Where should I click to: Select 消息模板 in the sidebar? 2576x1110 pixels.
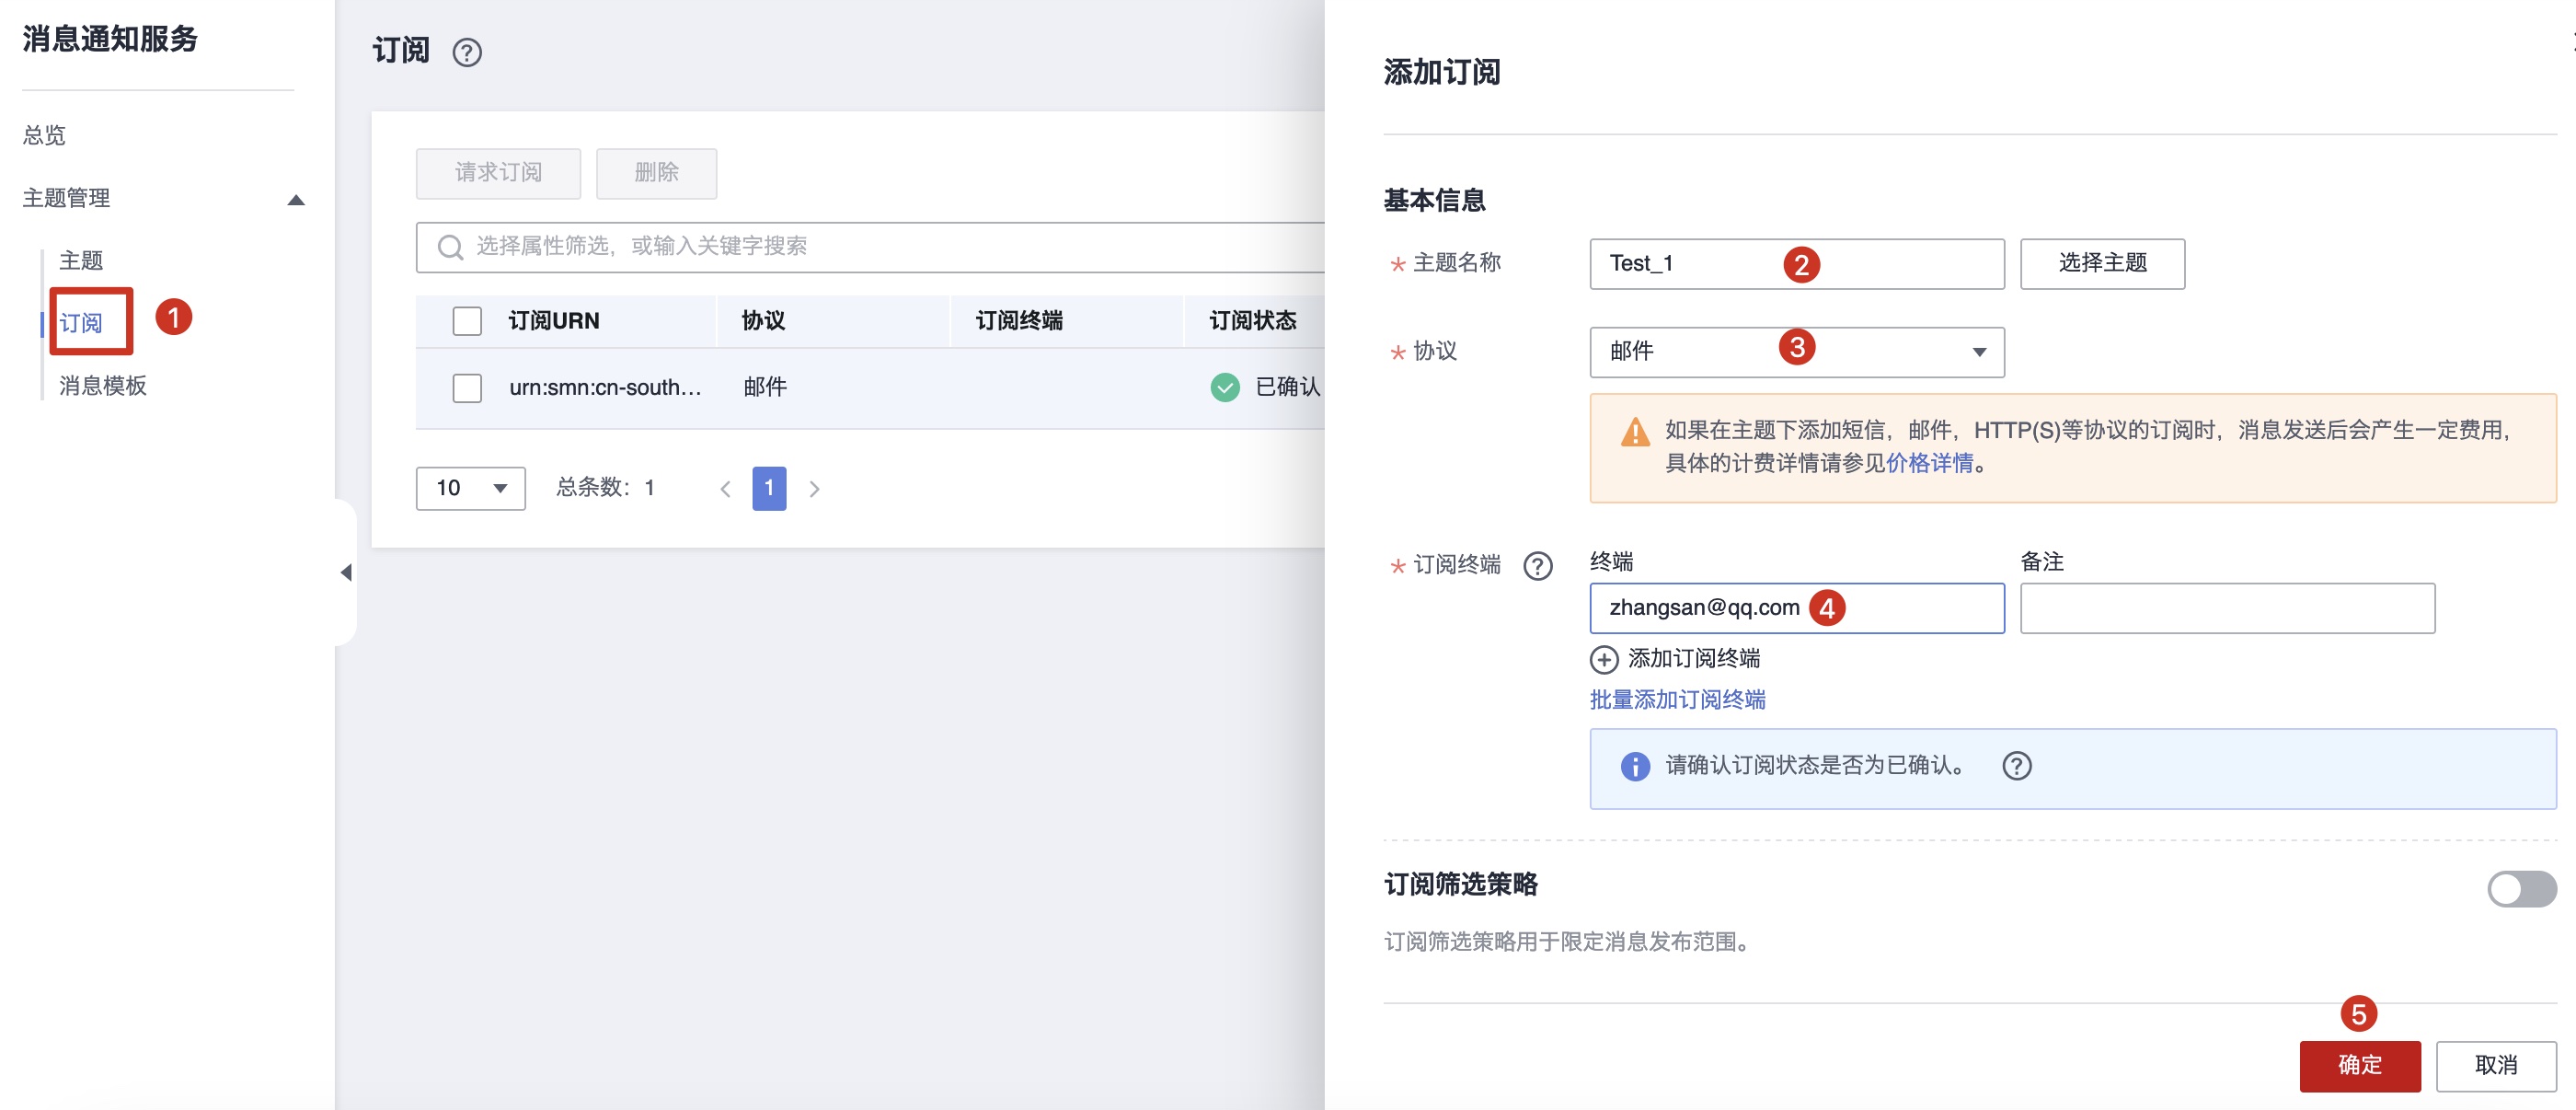click(103, 386)
